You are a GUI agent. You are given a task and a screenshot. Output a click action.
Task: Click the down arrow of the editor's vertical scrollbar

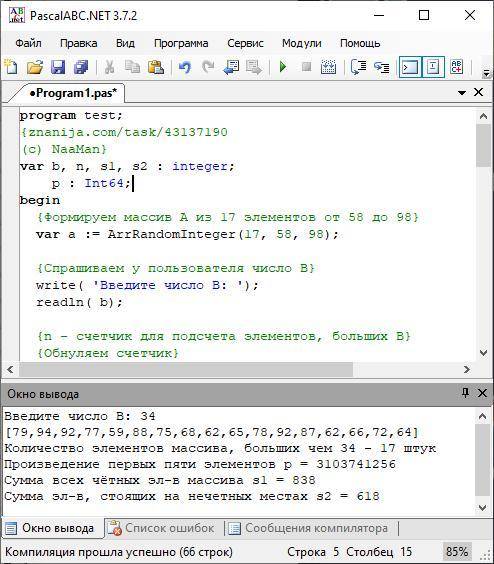(x=484, y=353)
